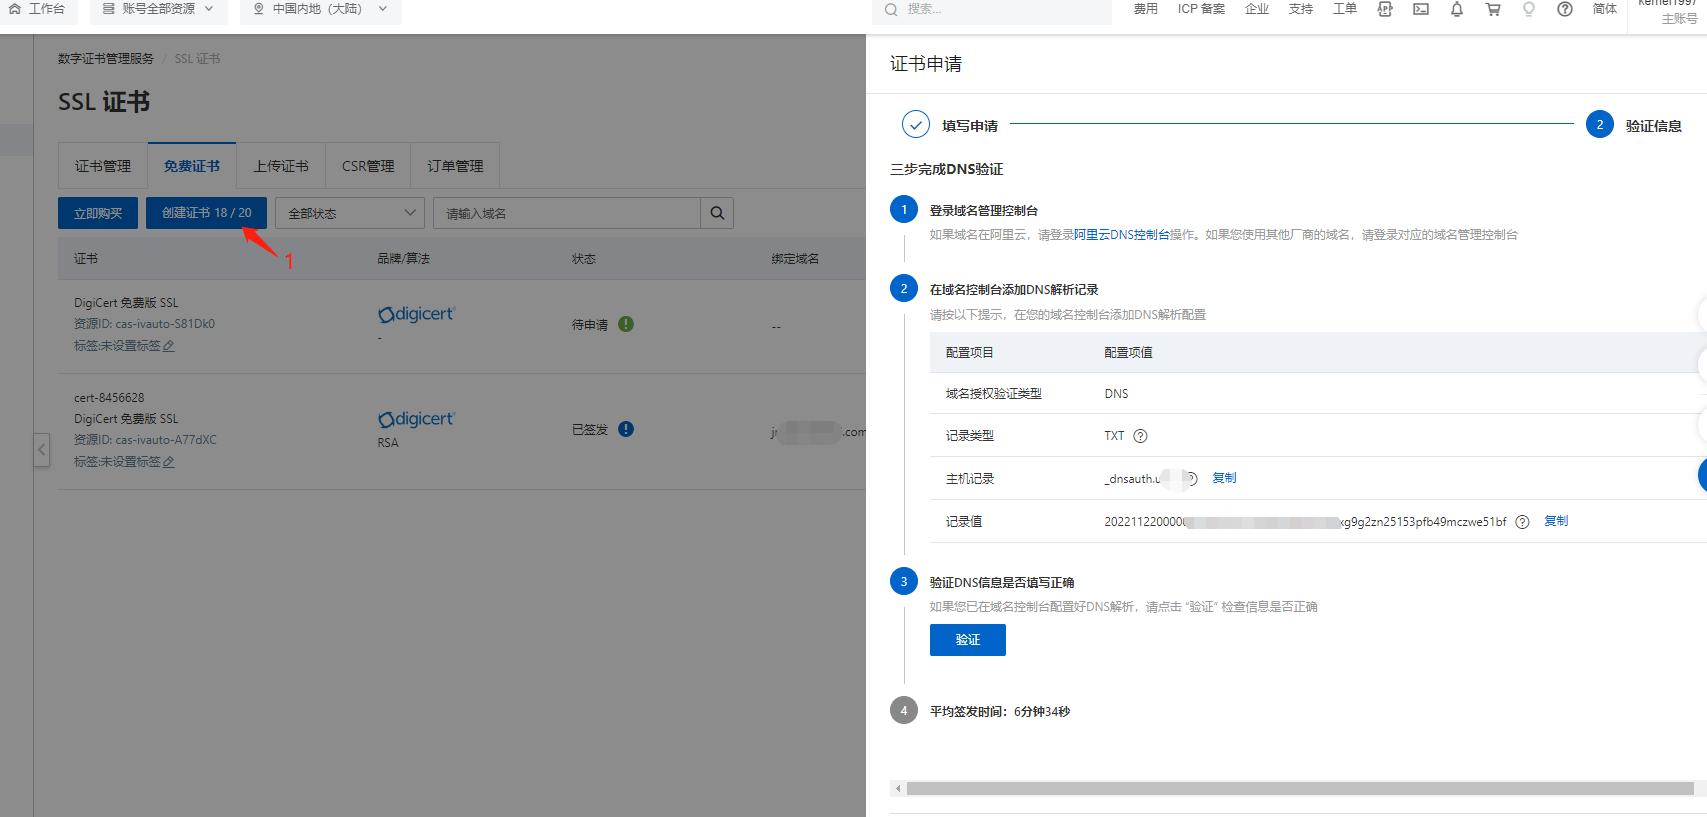Click scrollbar left arrow in 证书申请 panel
Viewport: 1707px width, 817px height.
[x=898, y=789]
